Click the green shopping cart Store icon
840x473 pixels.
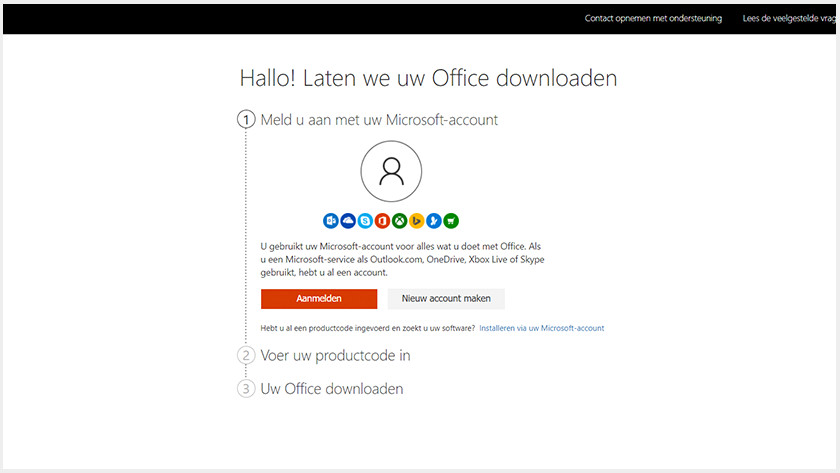click(451, 221)
